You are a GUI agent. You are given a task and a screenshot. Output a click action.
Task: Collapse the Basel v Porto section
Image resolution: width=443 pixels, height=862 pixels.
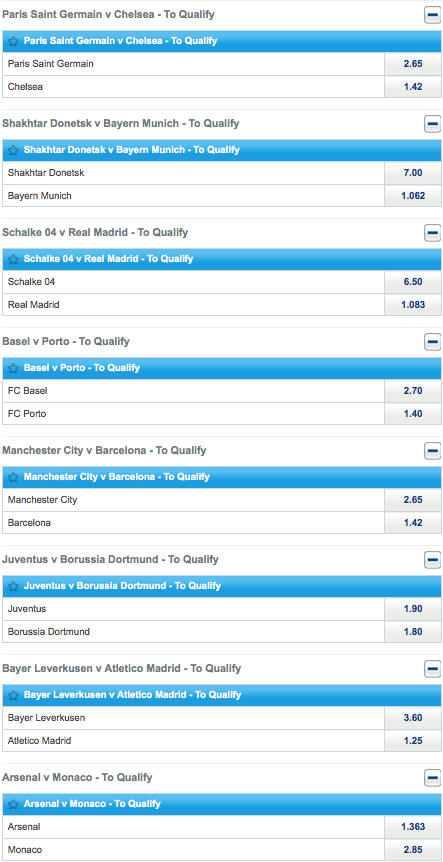(433, 342)
